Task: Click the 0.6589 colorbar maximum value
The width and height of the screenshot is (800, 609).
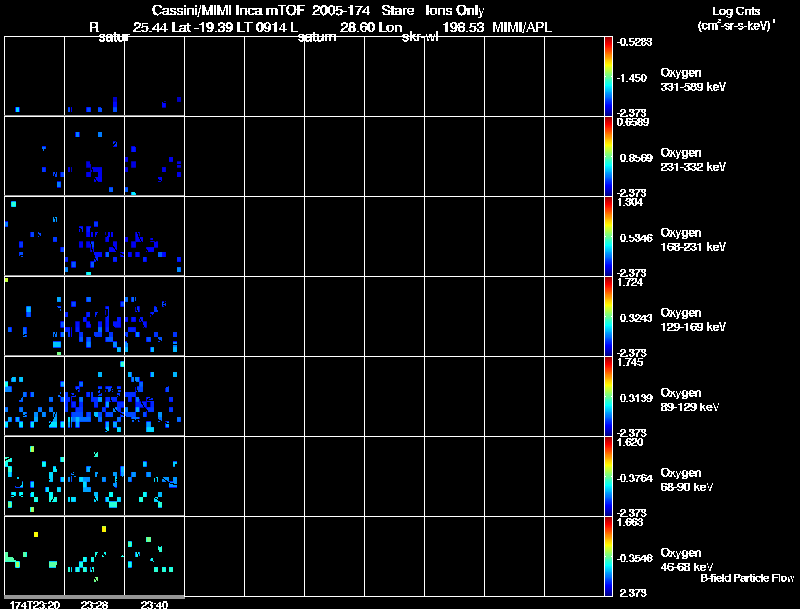Action: coord(633,122)
